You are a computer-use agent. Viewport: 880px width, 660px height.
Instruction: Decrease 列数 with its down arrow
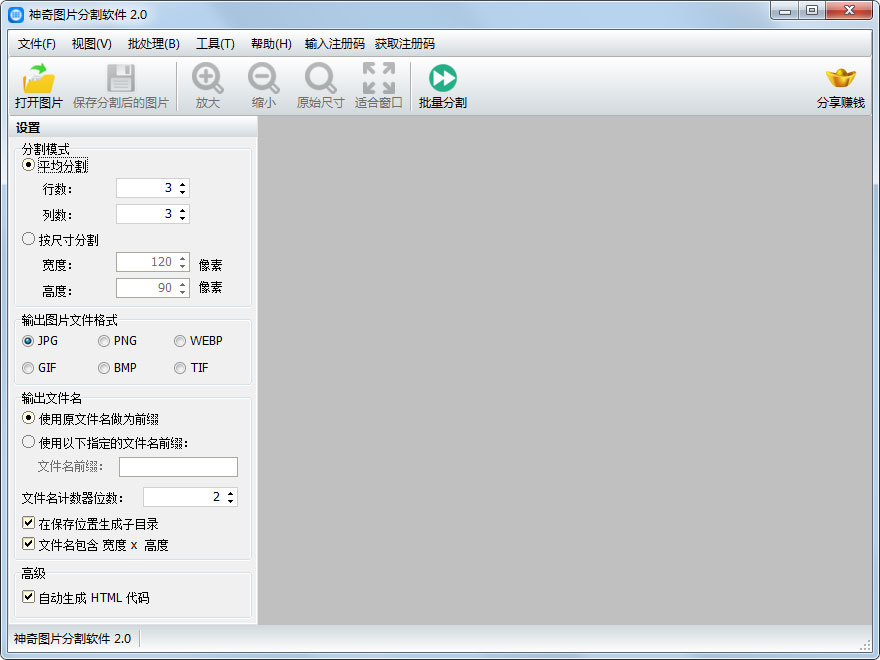pyautogui.click(x=180, y=218)
